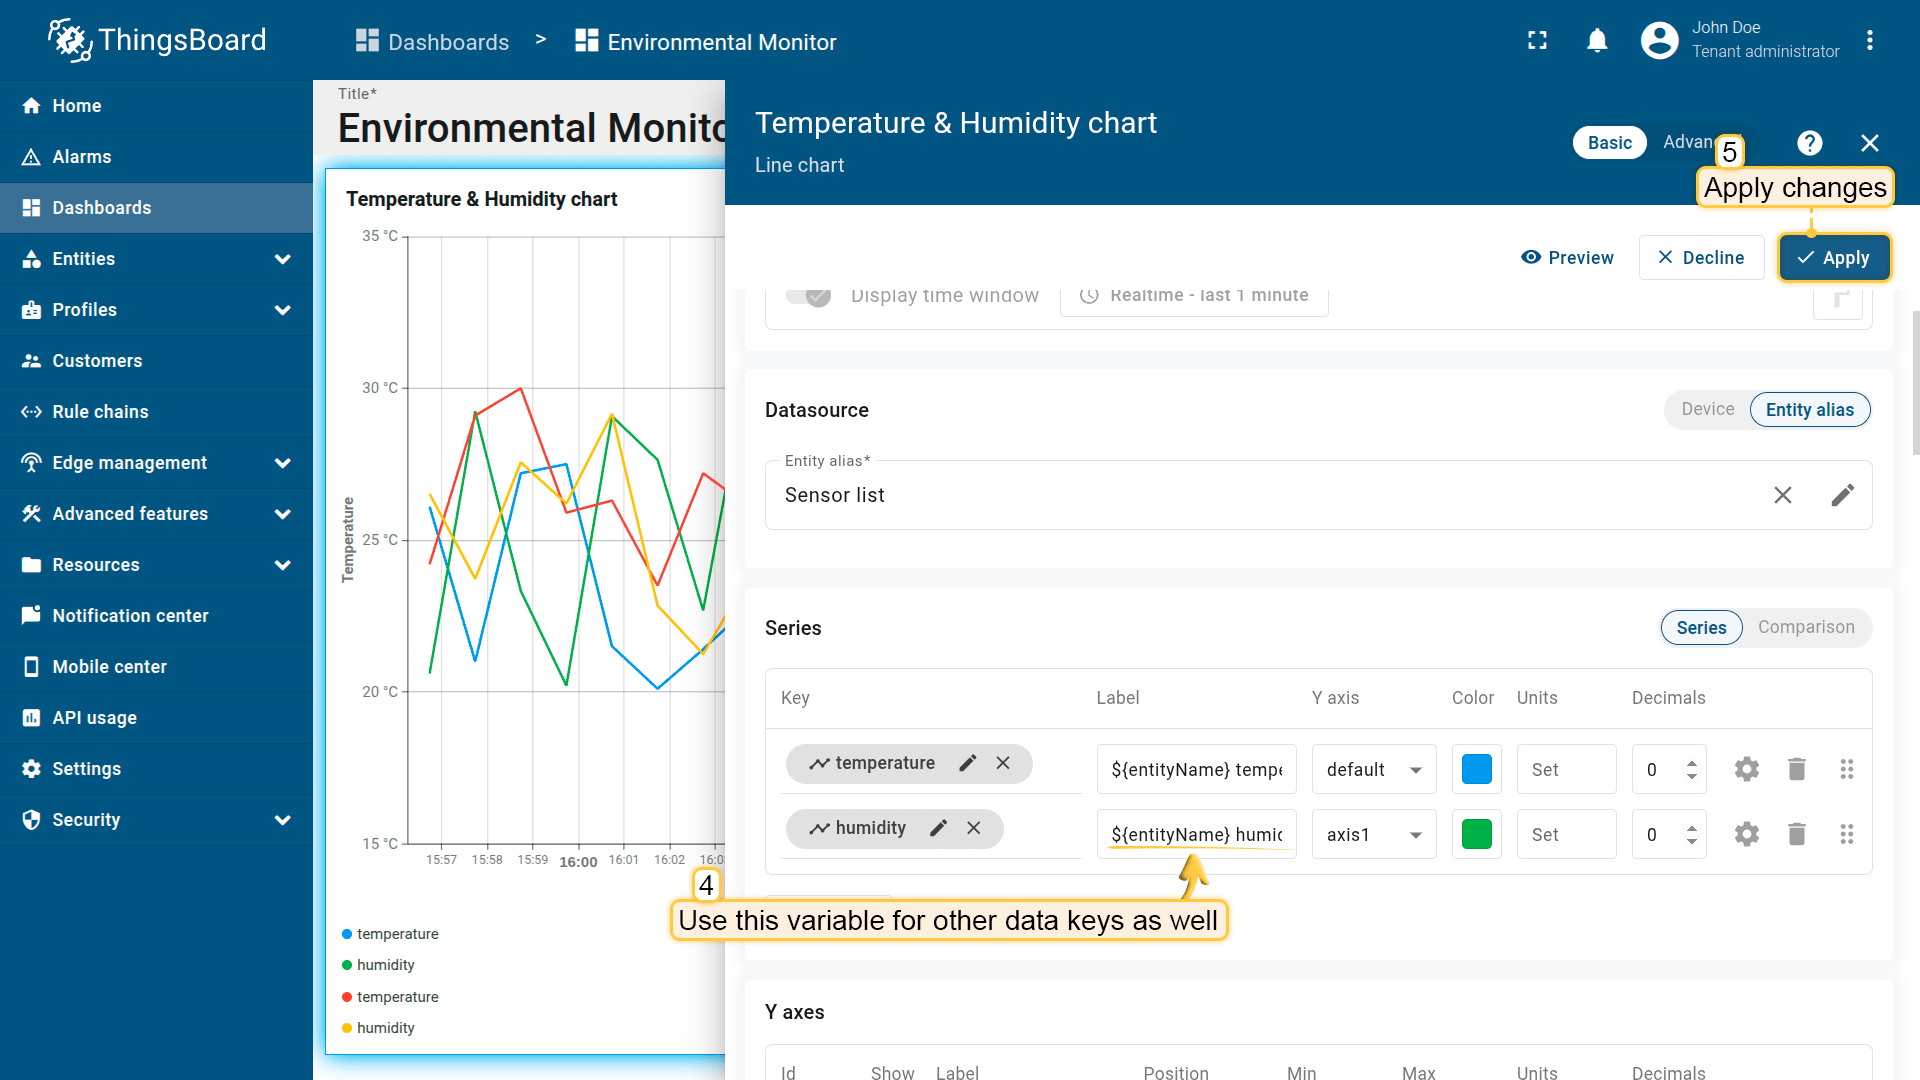
Task: Click the notifications bell icon
Action: (1597, 41)
